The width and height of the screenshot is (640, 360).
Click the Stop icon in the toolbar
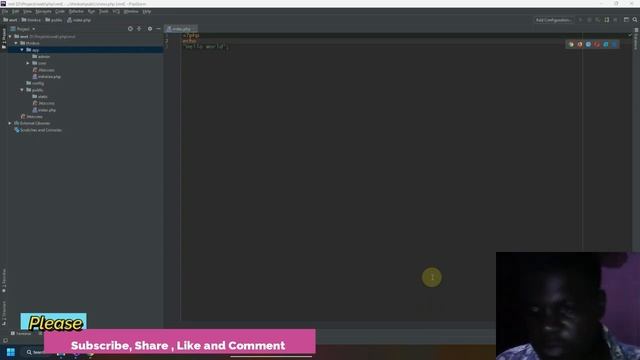coord(616,20)
